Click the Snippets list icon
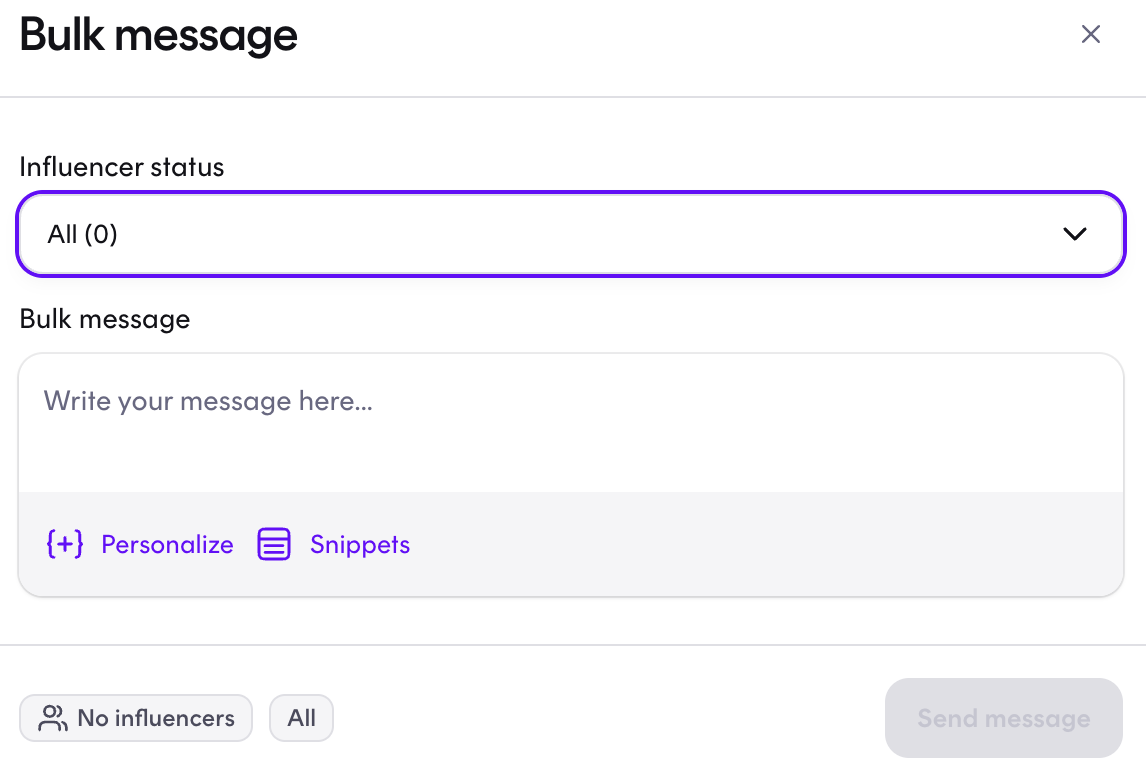This screenshot has height=770, width=1146. (x=274, y=544)
